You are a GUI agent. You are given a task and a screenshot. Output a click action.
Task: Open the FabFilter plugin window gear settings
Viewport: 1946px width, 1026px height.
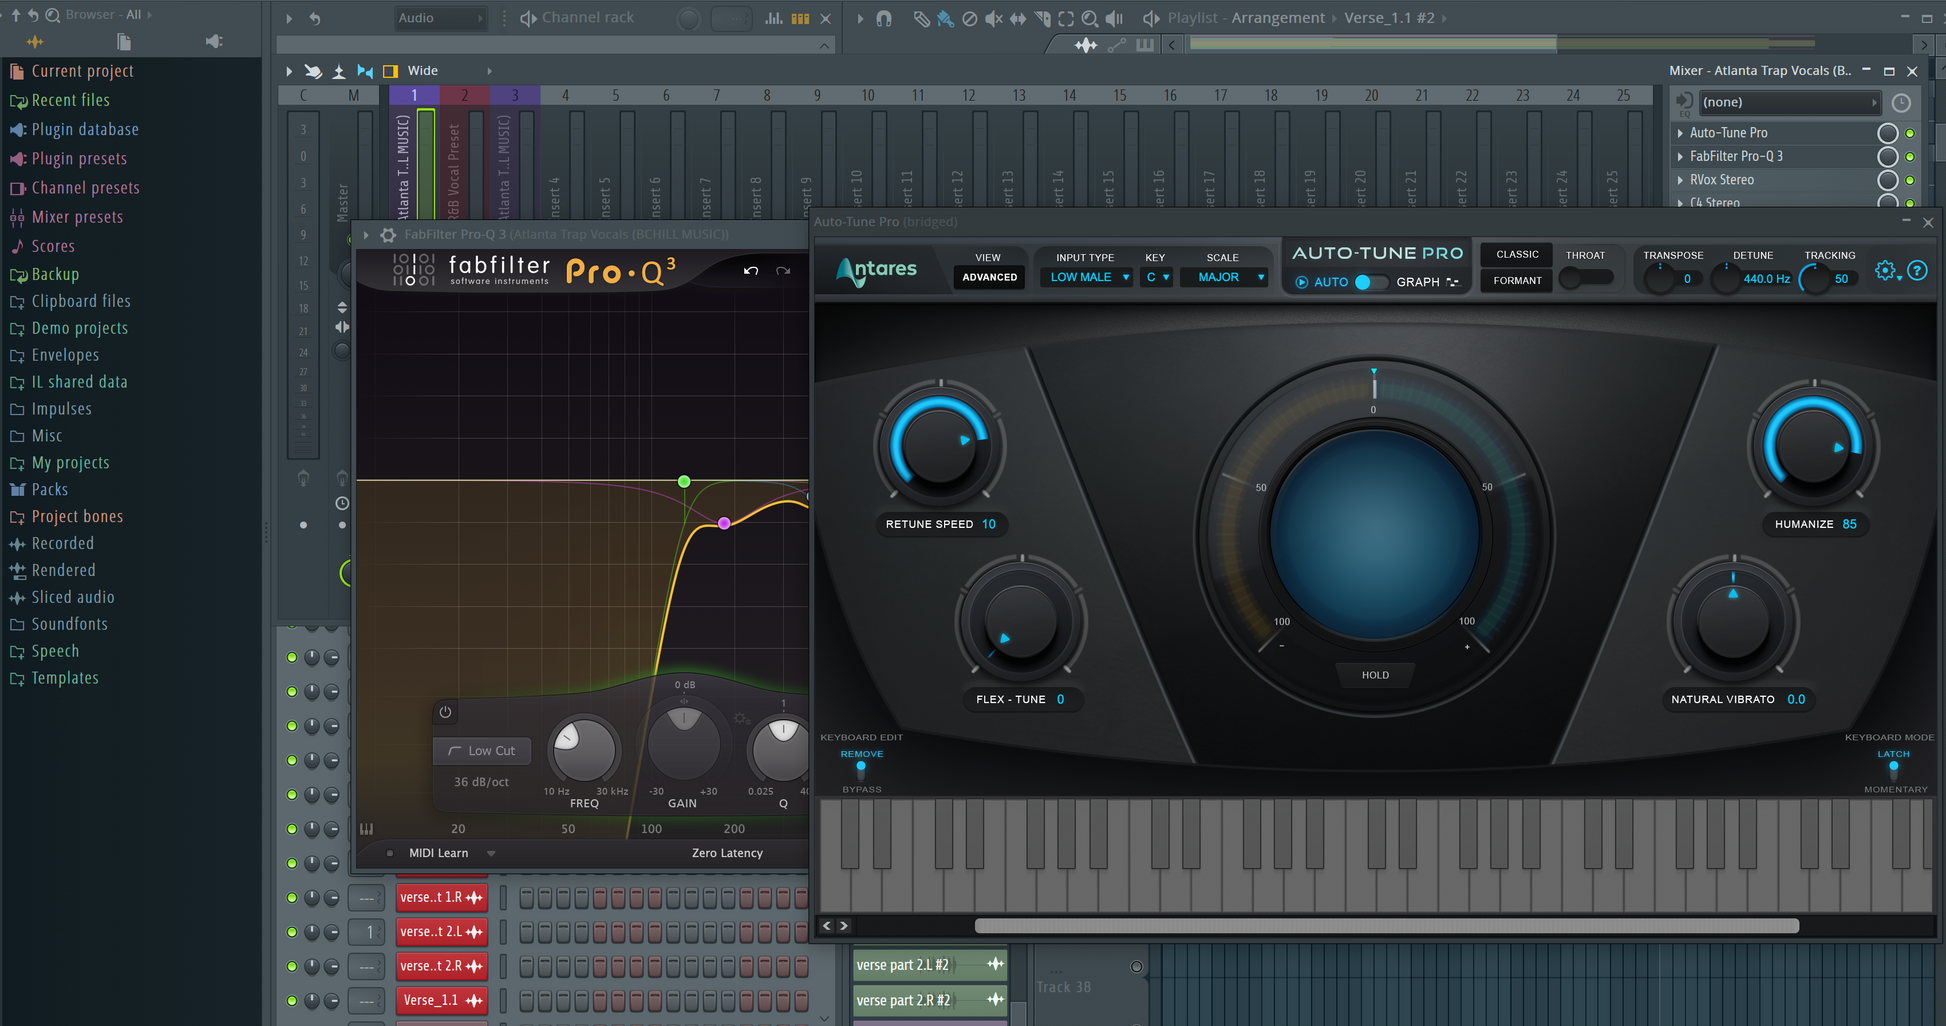(388, 235)
